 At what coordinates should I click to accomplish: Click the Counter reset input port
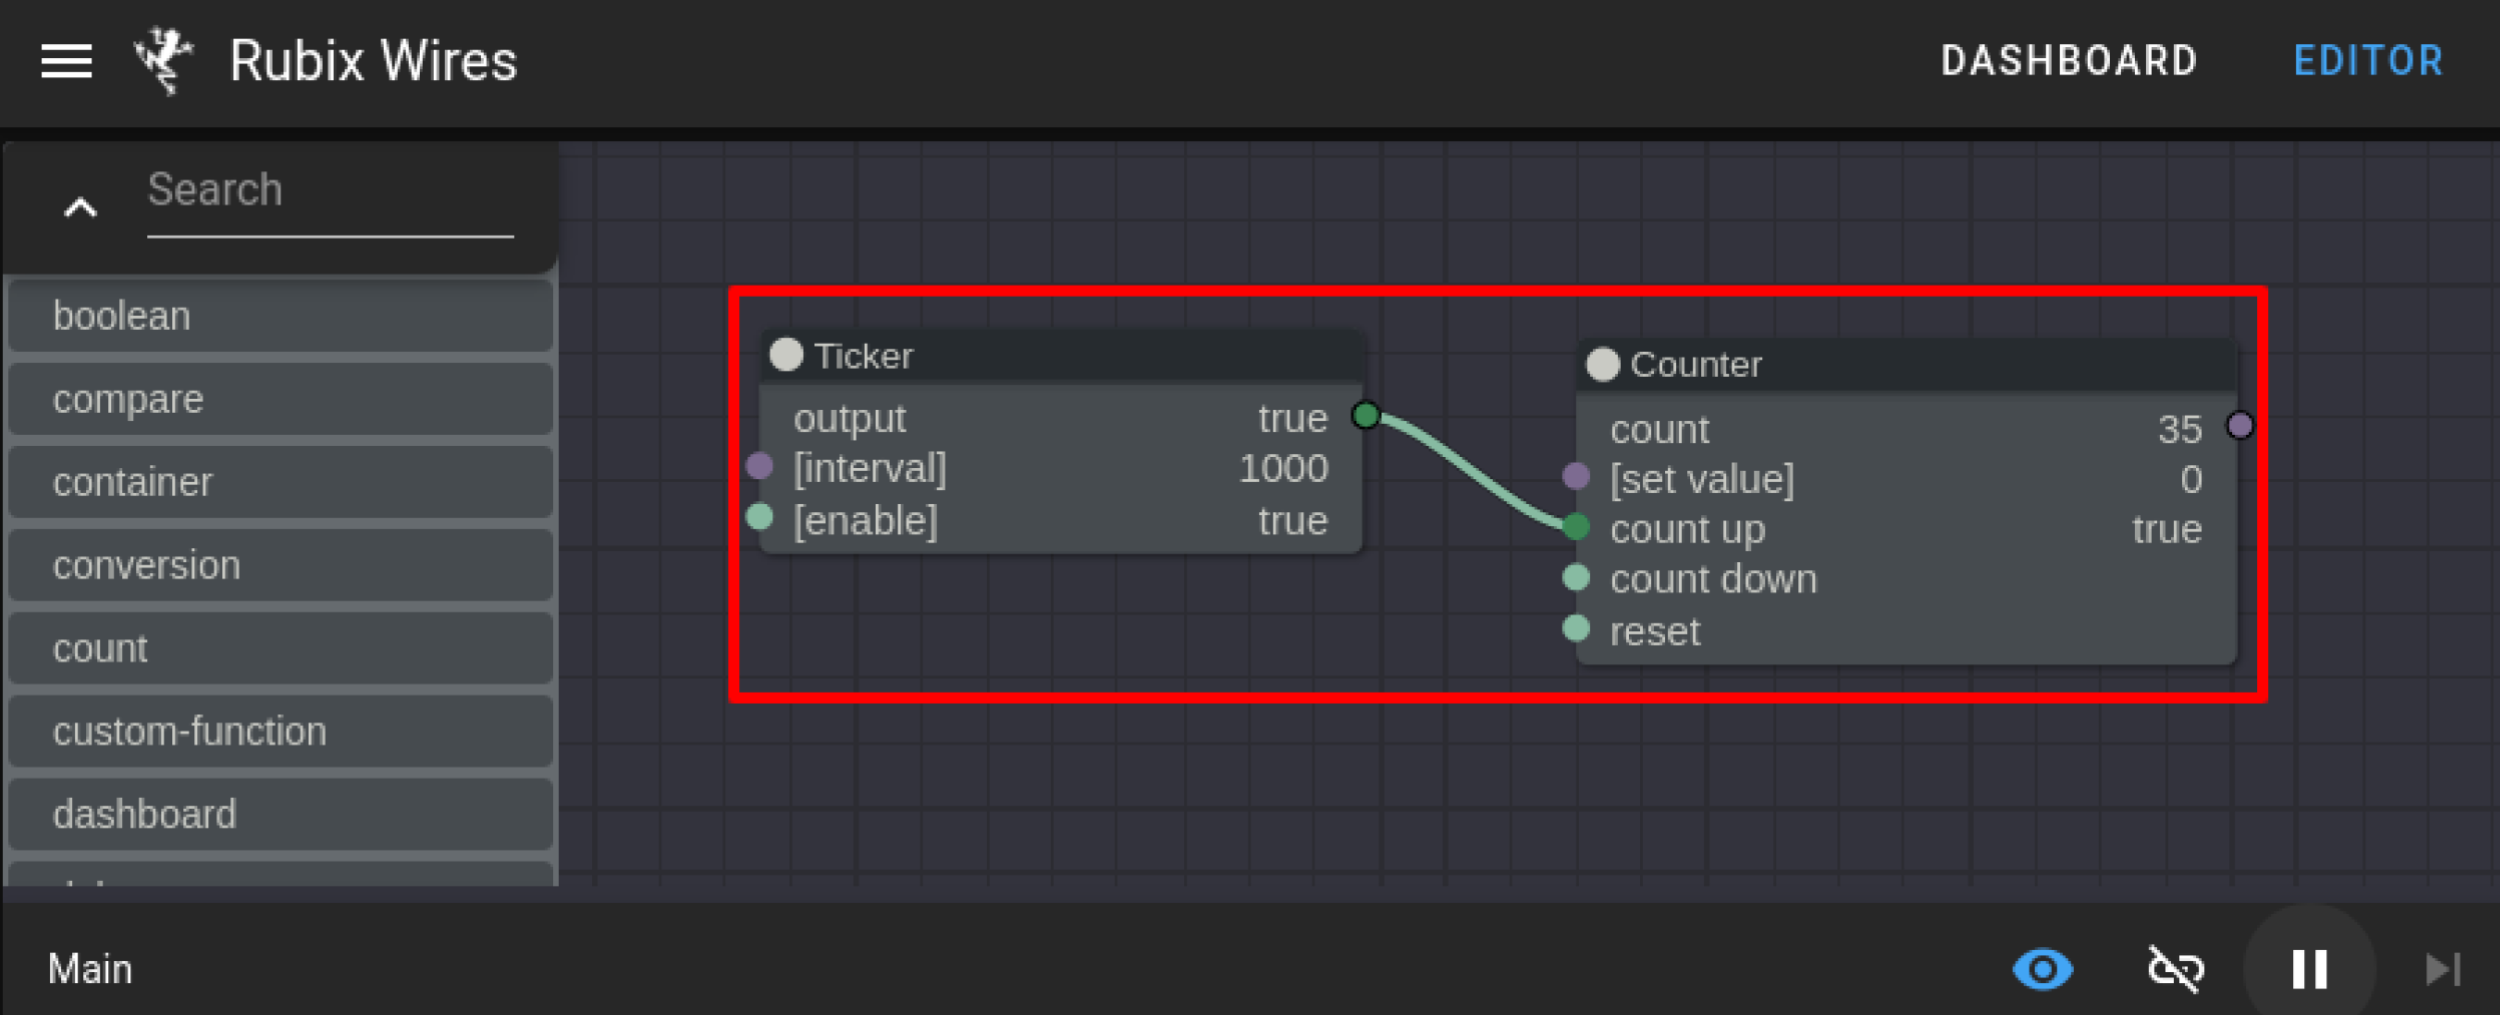pyautogui.click(x=1576, y=628)
